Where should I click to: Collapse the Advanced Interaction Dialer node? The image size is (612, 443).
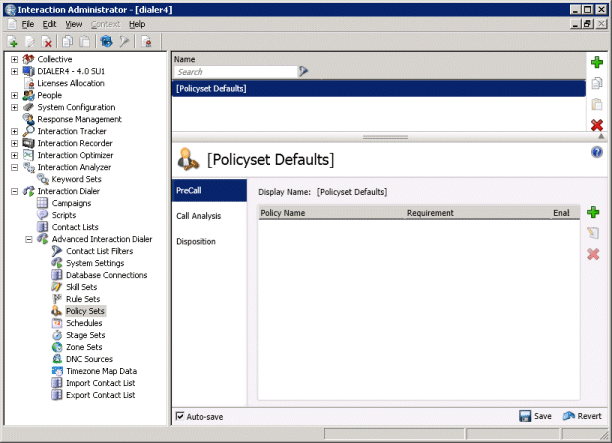(28, 240)
